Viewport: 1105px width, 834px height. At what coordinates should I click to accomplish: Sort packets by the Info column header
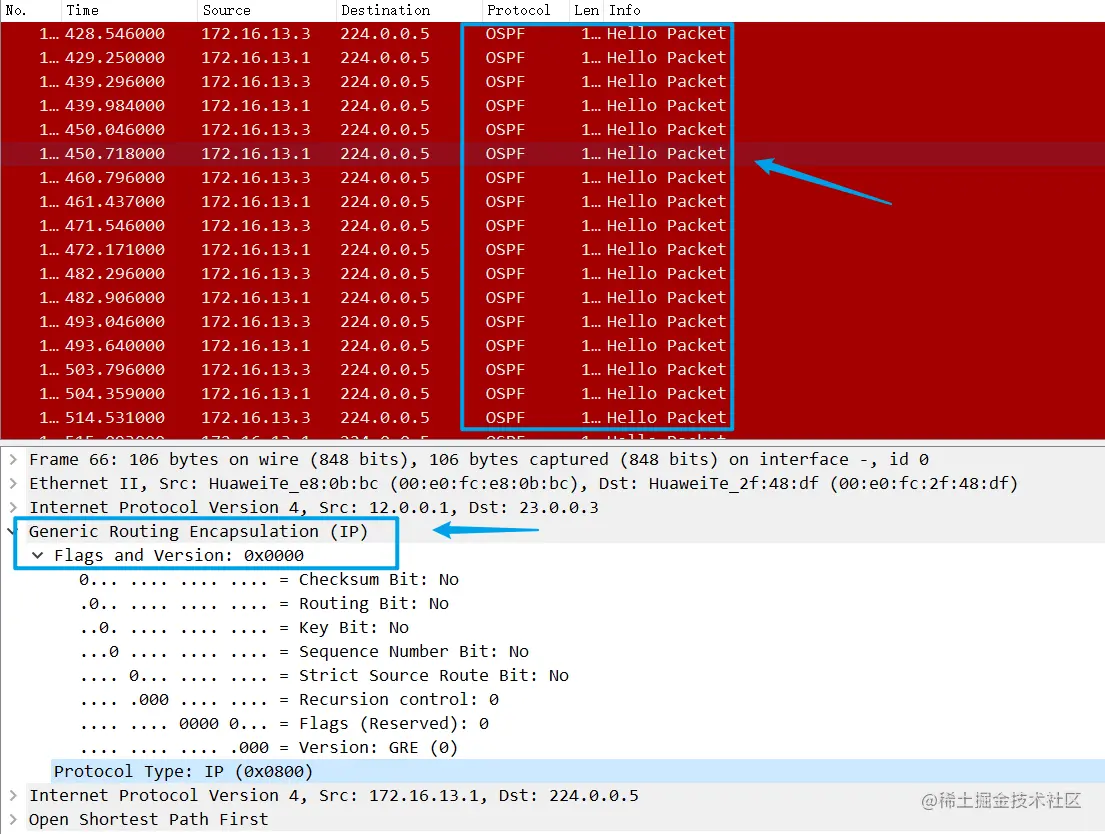click(x=853, y=11)
